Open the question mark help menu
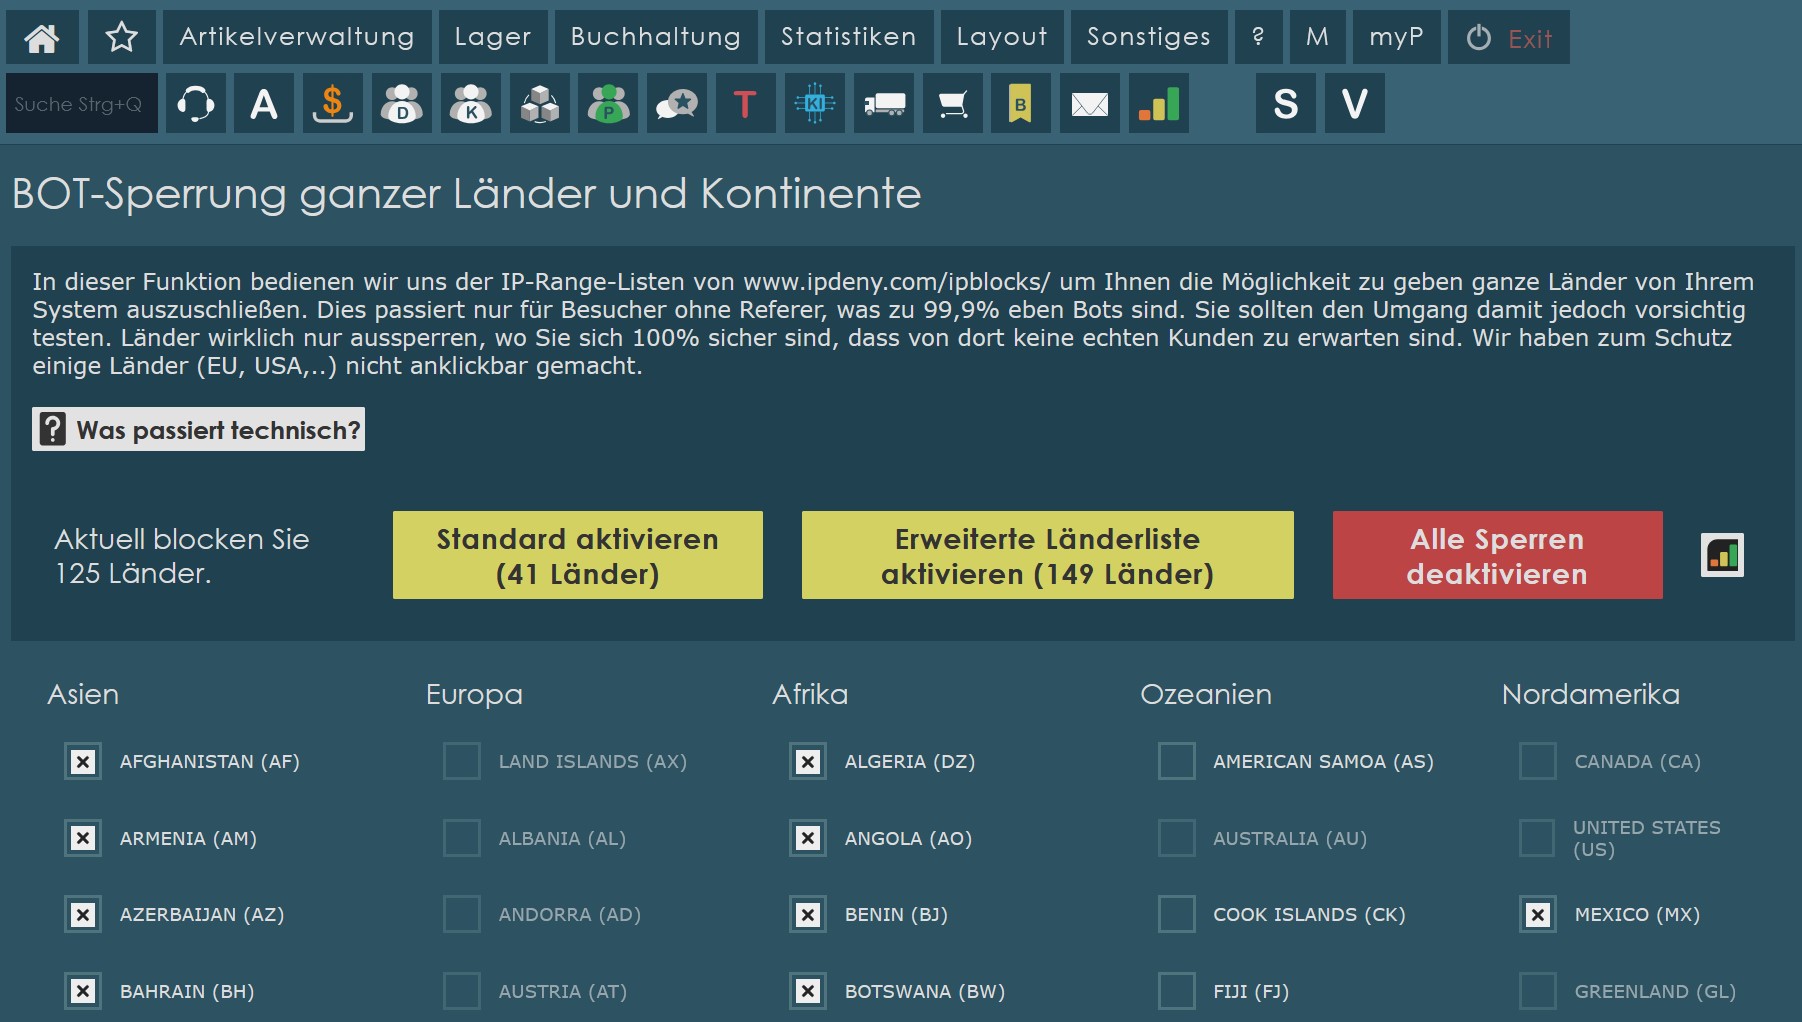 1258,37
